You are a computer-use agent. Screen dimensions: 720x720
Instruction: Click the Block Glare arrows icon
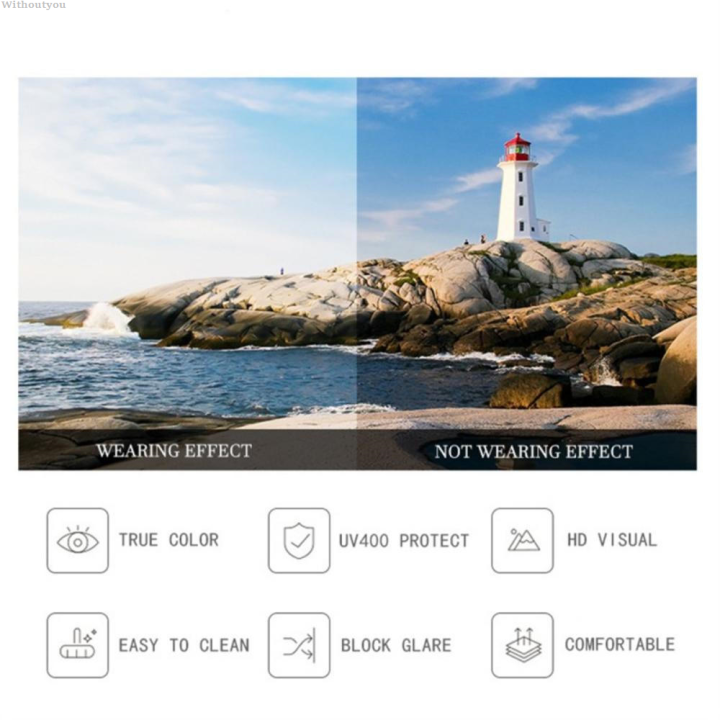[299, 645]
